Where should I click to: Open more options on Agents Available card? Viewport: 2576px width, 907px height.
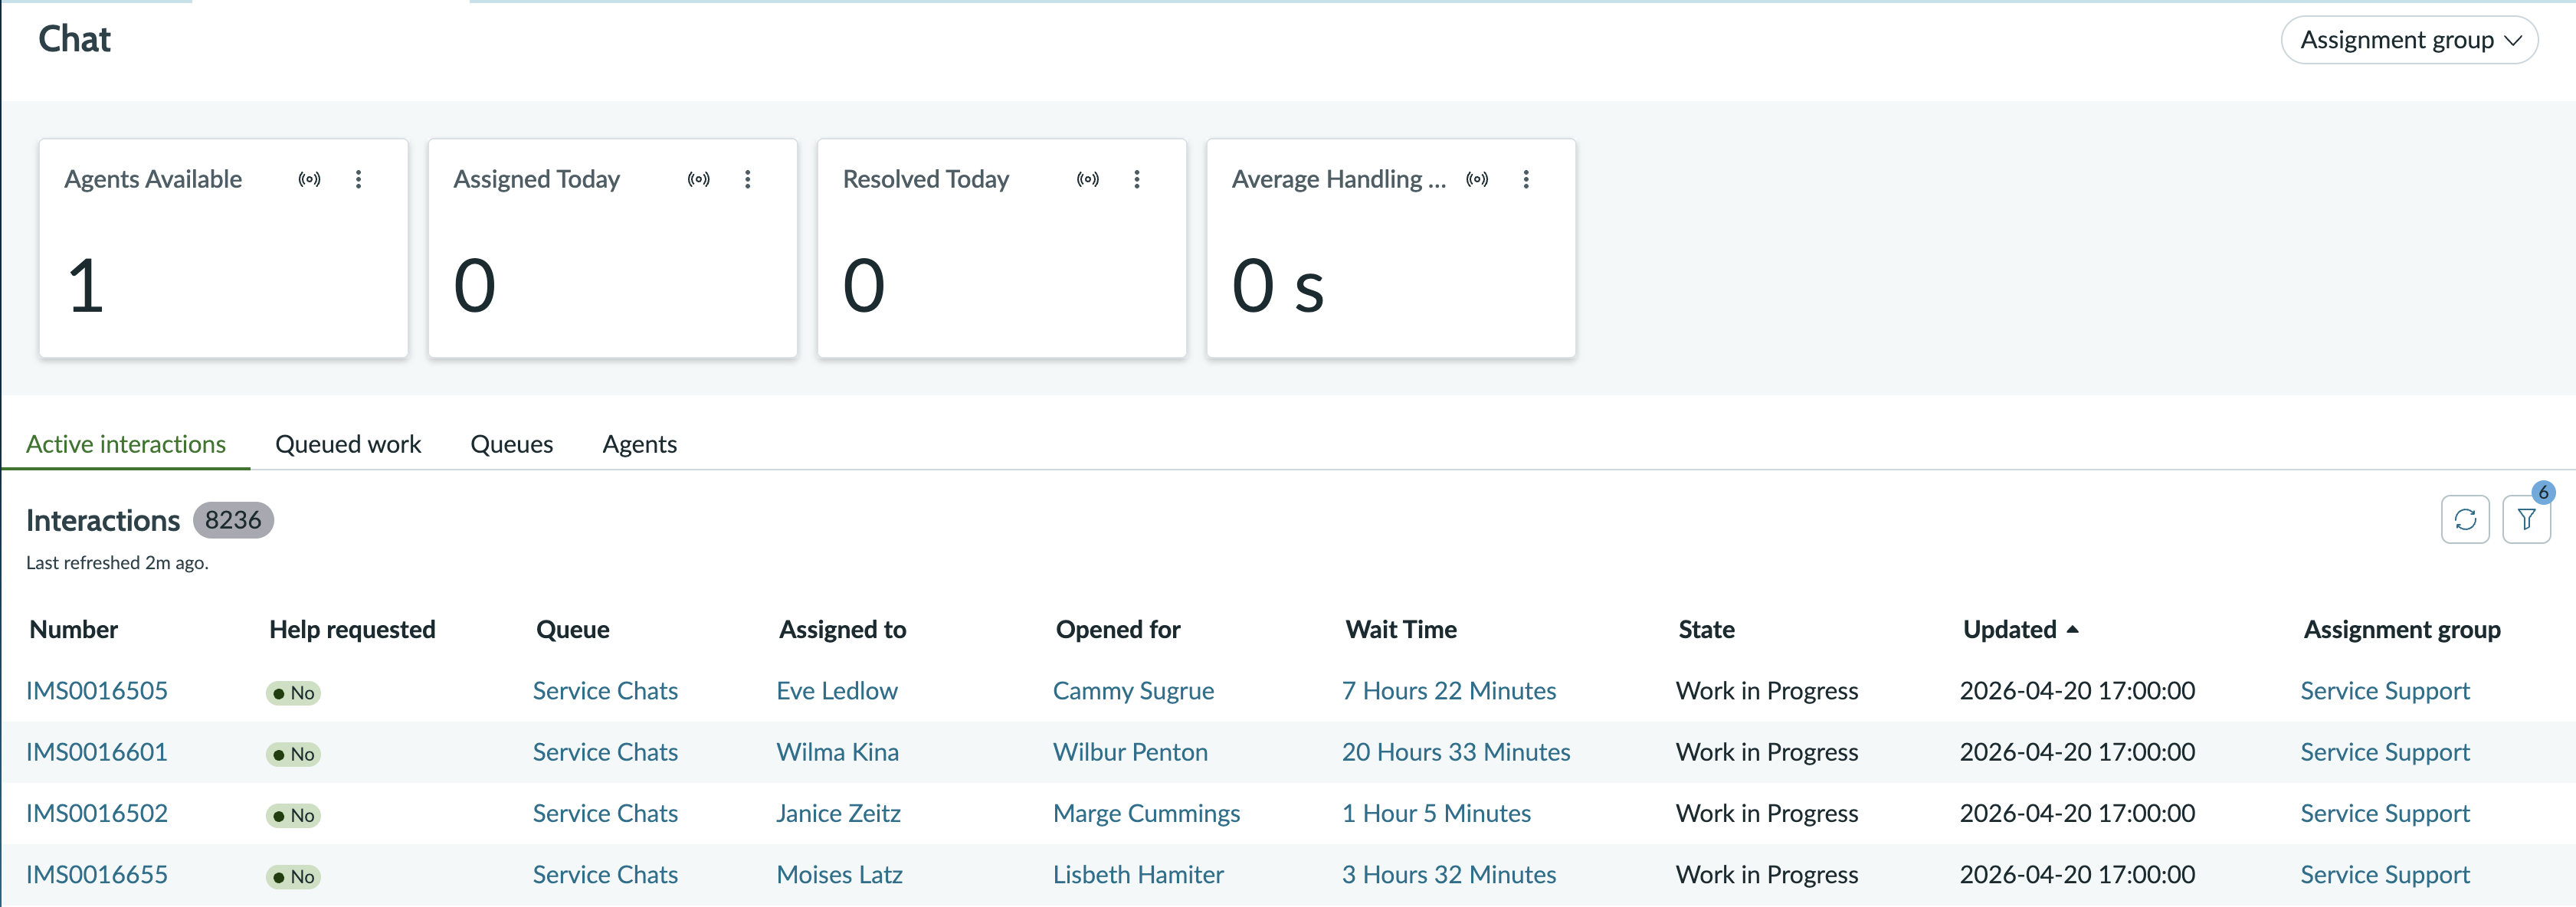(x=359, y=179)
